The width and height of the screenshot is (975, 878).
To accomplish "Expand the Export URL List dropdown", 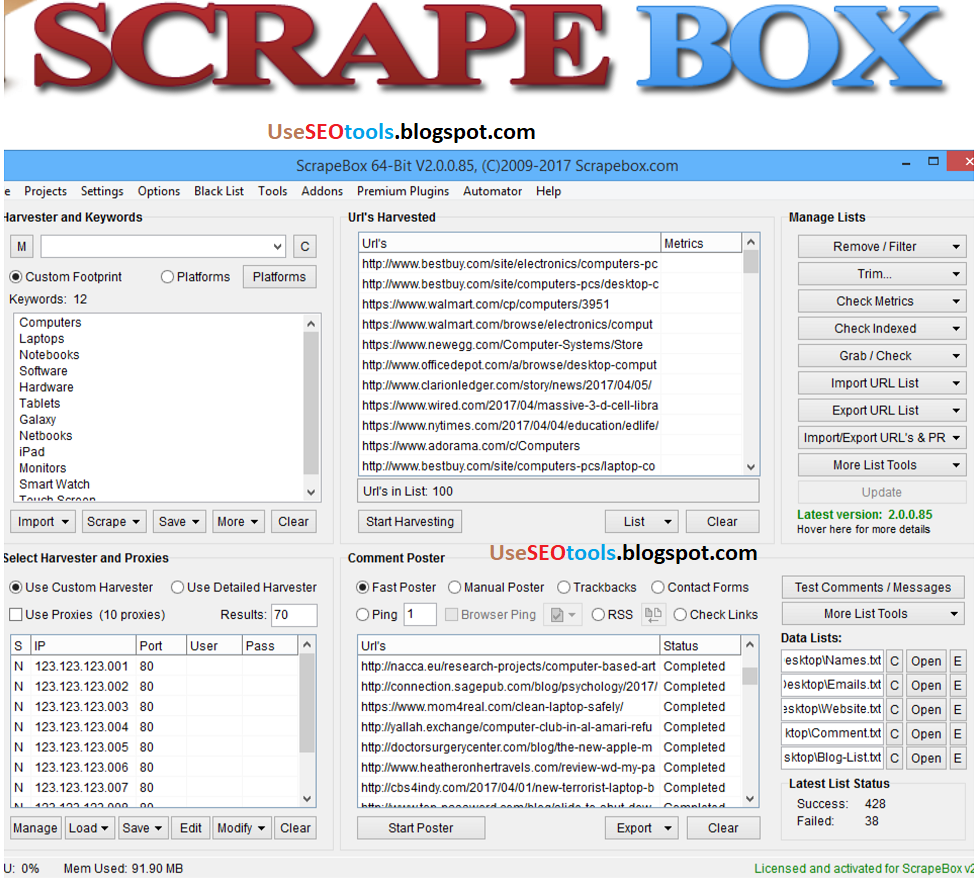I will coord(882,410).
